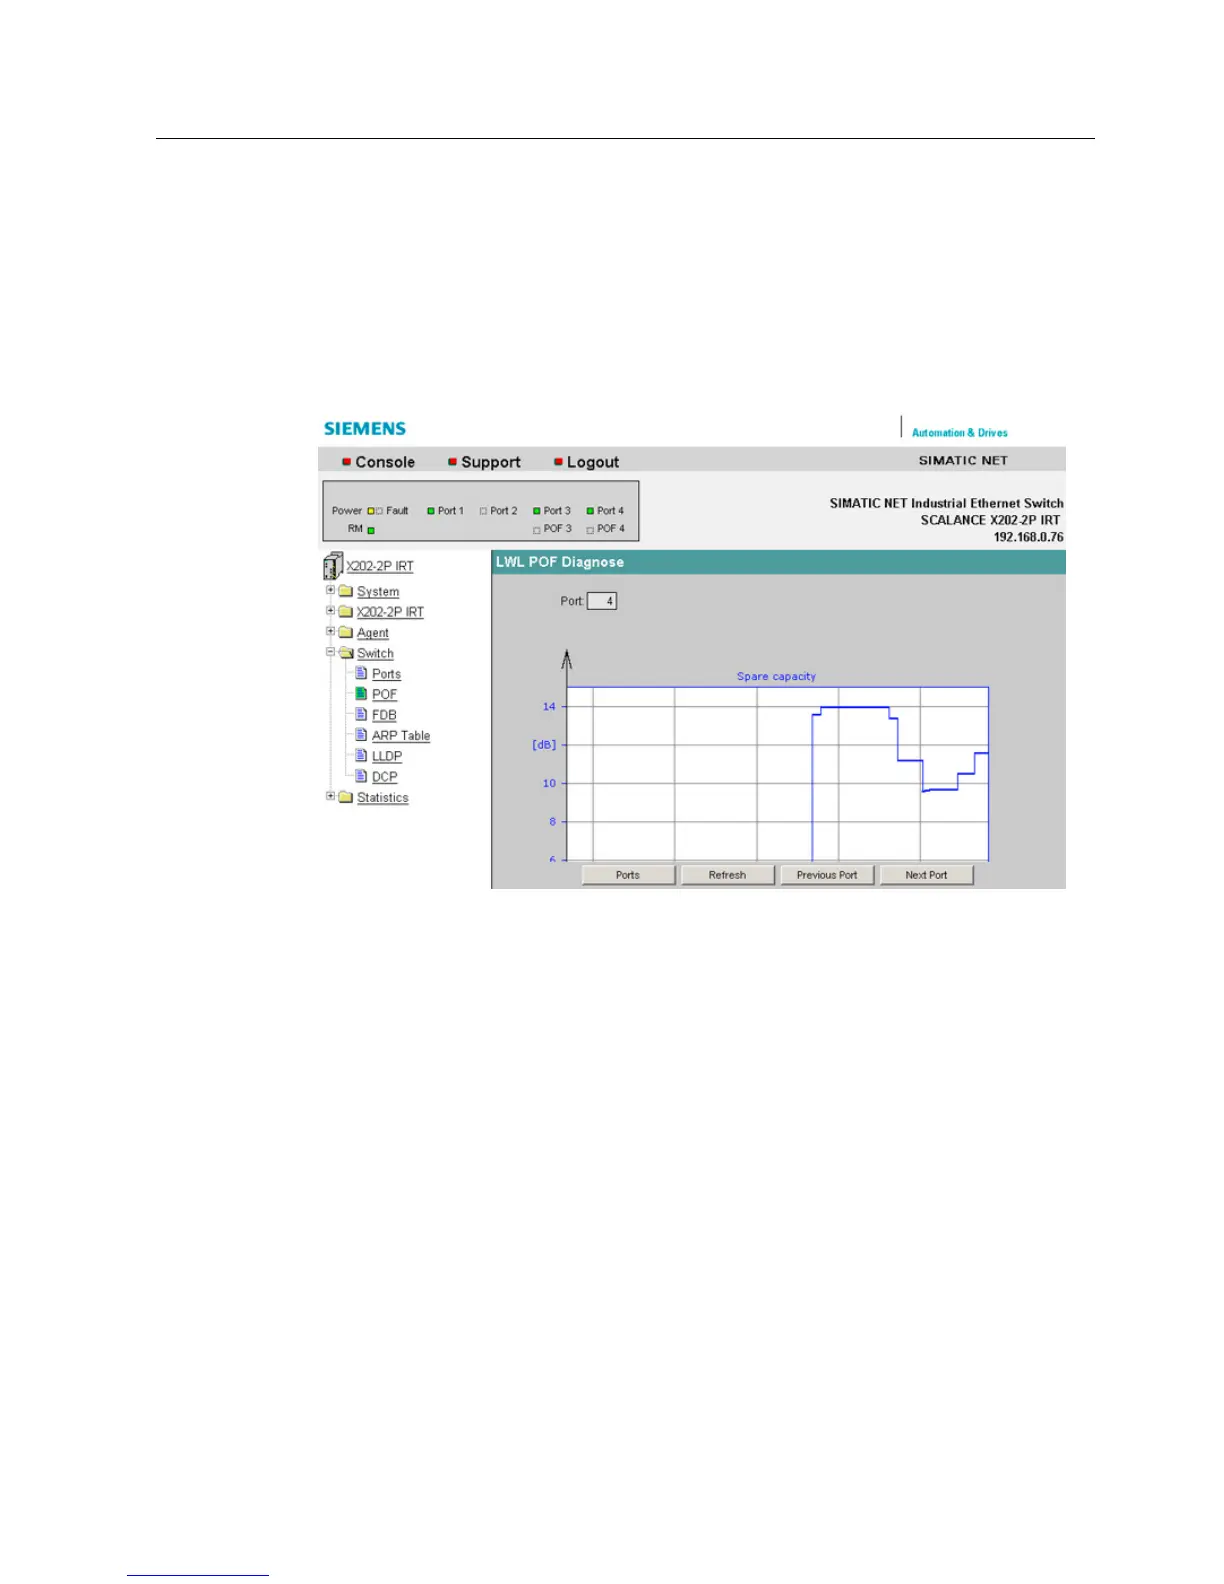
Task: Select the ARP Table page in tree
Action: pos(401,735)
